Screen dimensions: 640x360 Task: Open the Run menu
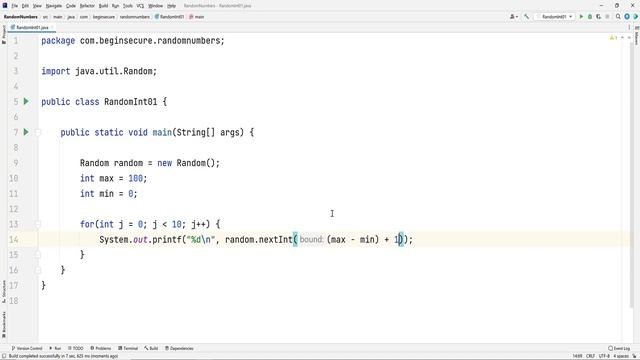tap(116, 6)
